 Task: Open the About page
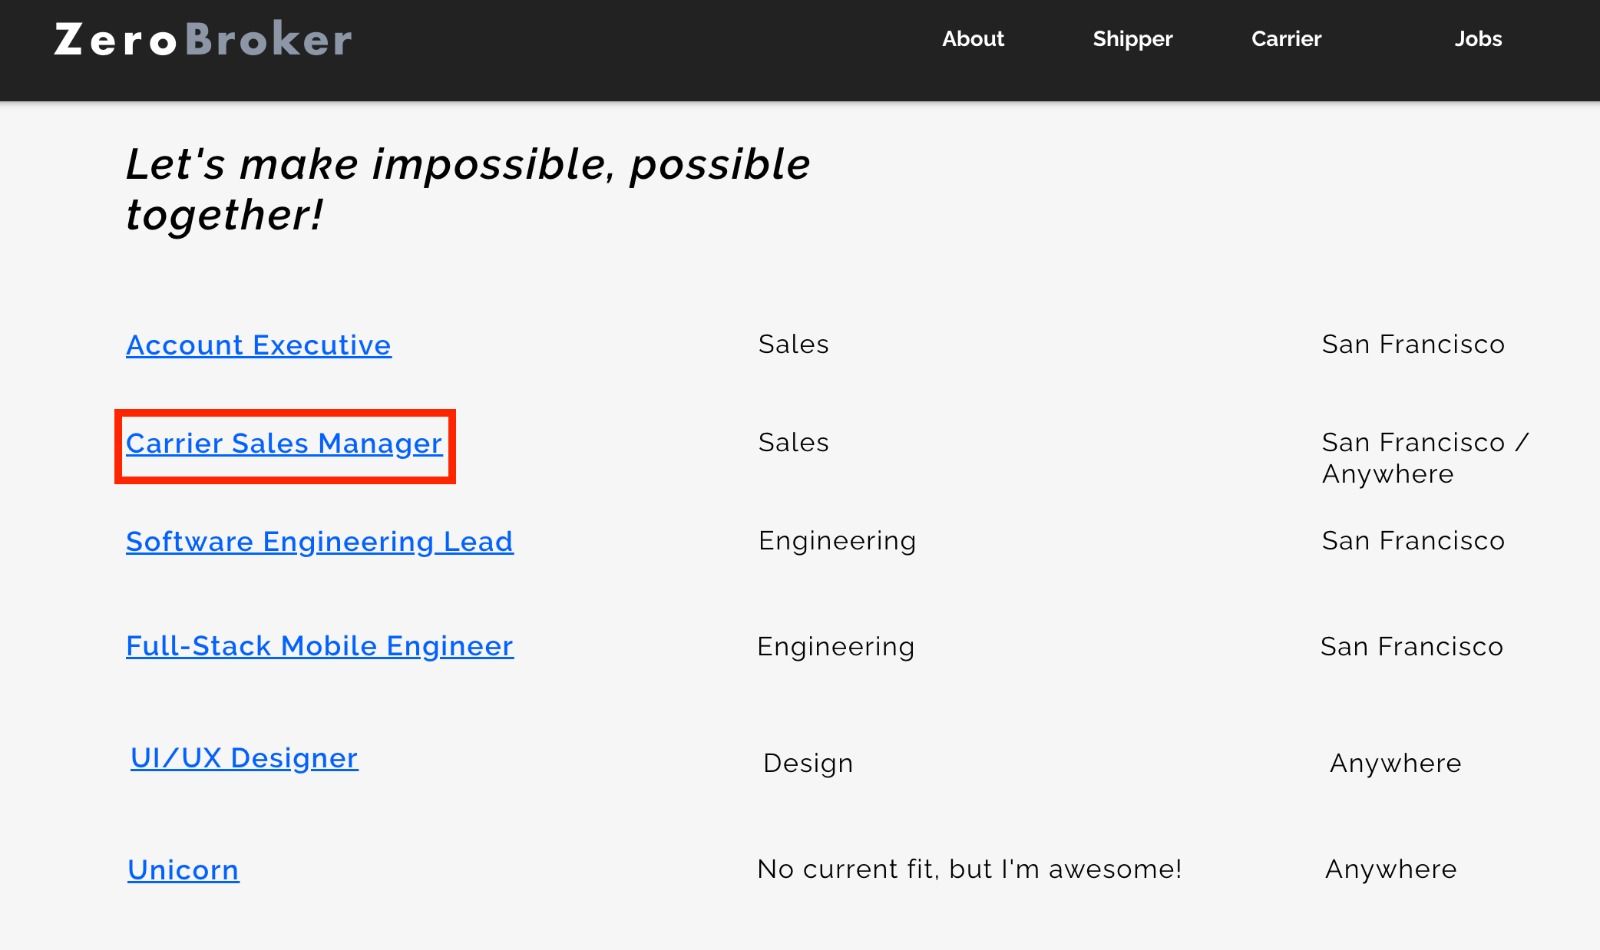[973, 39]
